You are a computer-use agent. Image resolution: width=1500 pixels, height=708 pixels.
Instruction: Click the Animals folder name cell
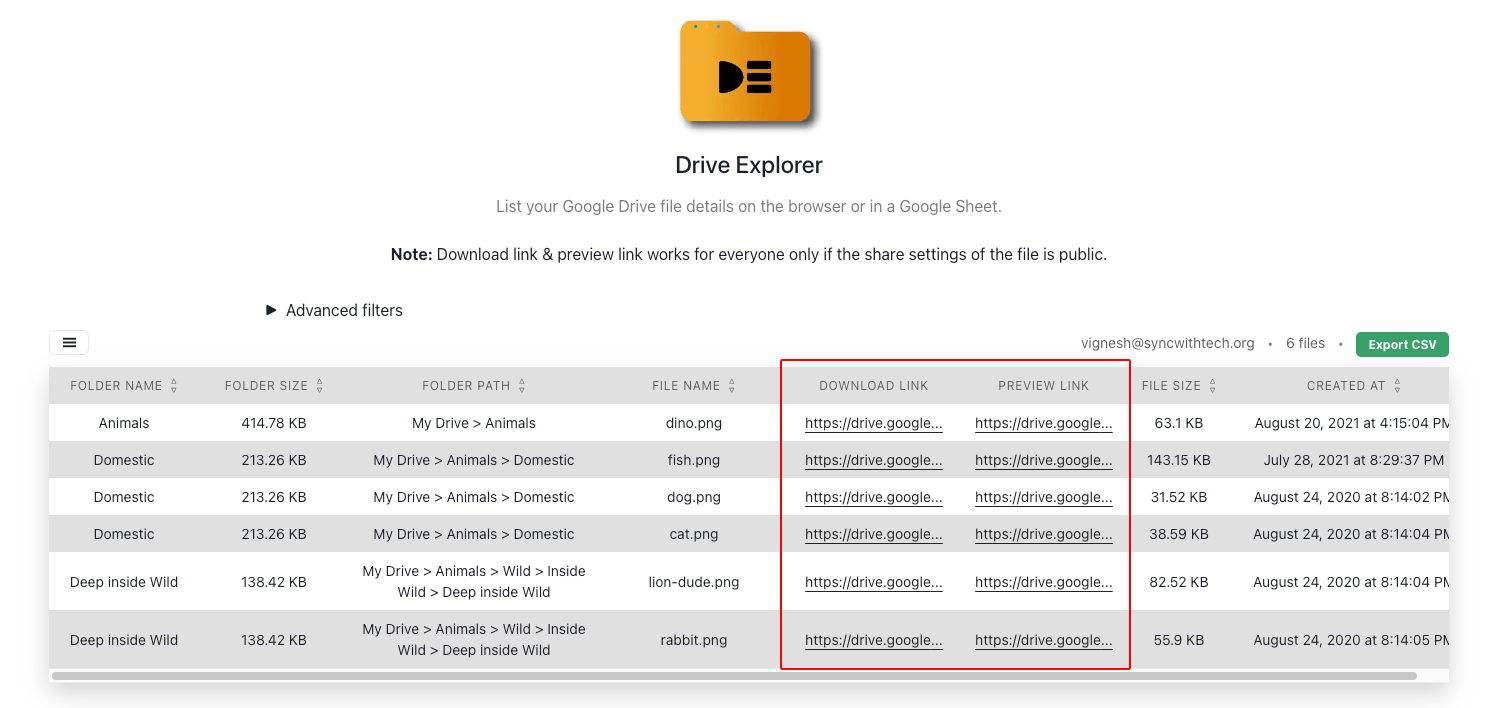(124, 423)
